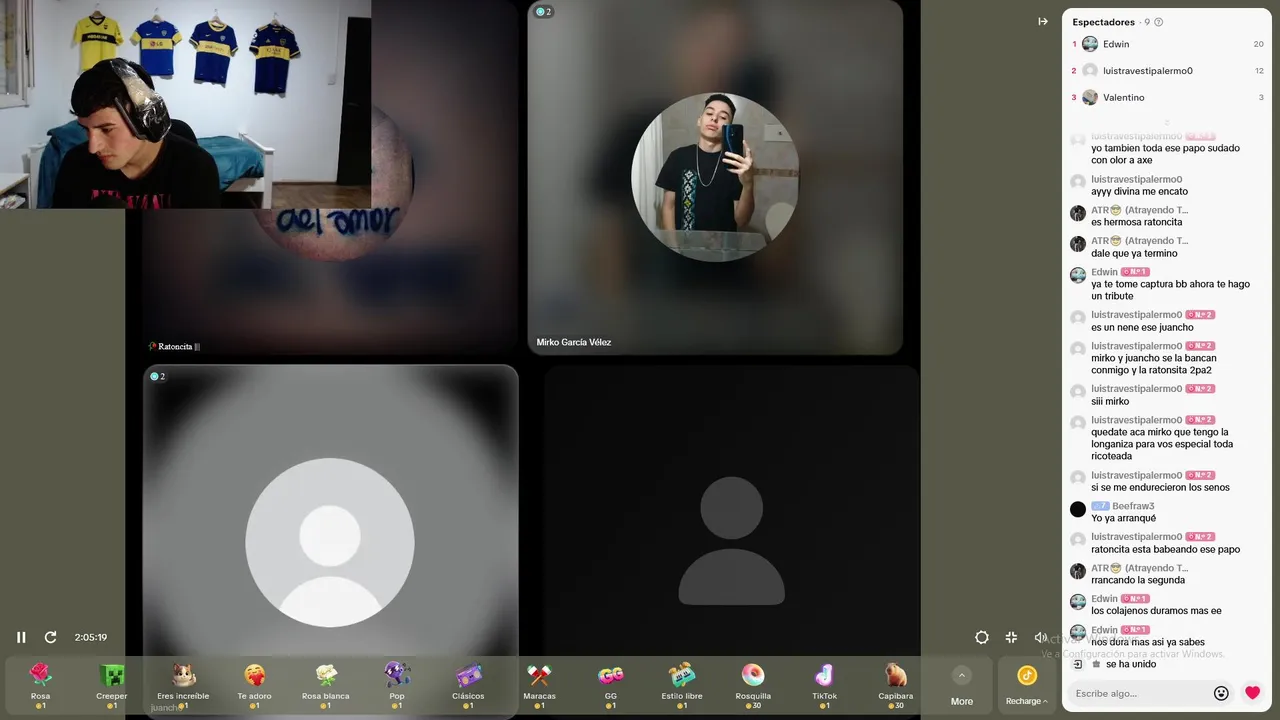Click message 'dale que ya termino'

coord(1134,253)
